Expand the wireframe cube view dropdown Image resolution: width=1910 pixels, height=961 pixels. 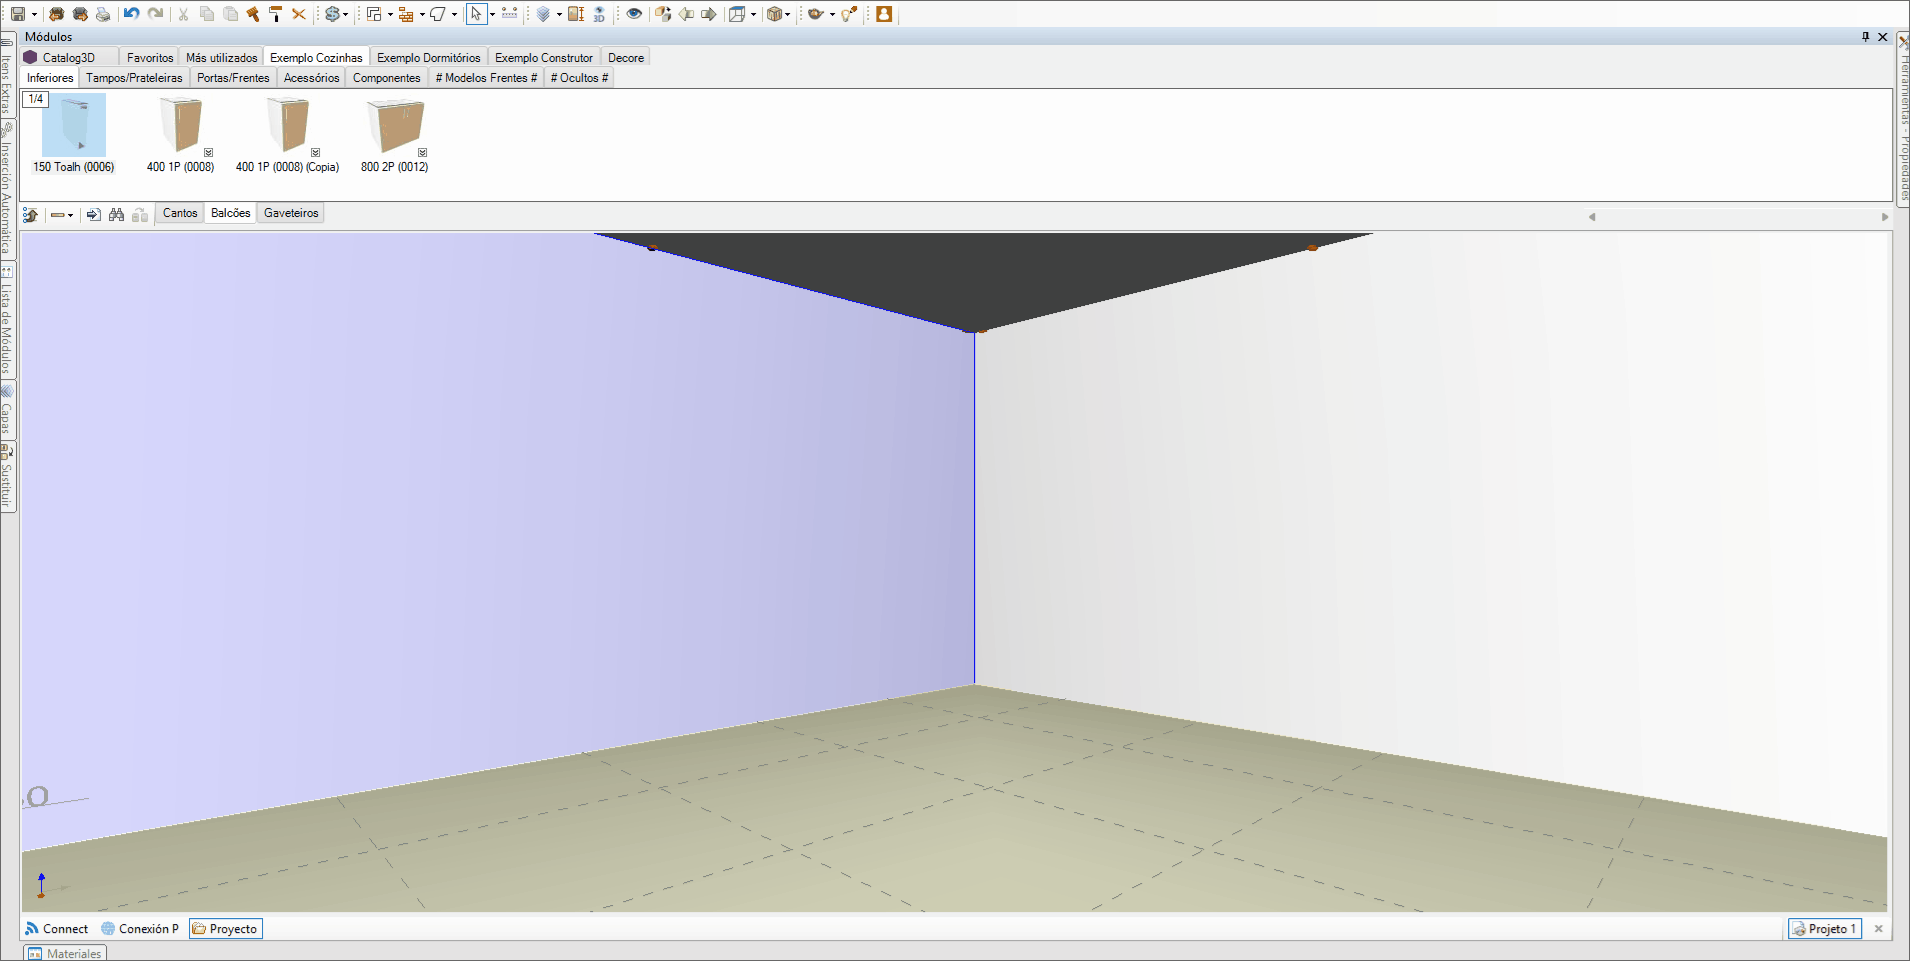(x=753, y=14)
